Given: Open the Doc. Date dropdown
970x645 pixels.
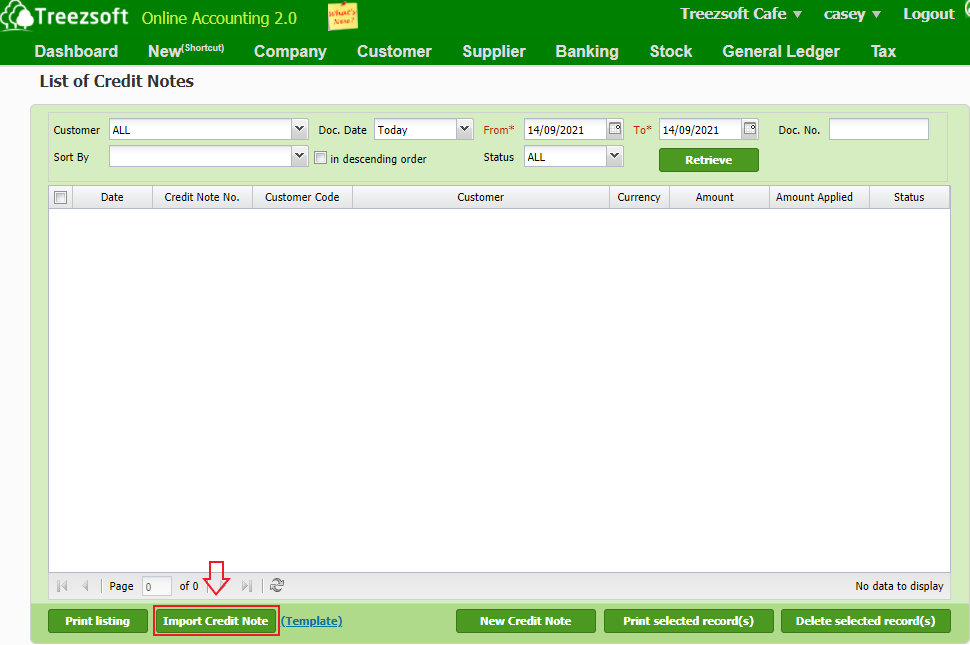Looking at the screenshot, I should [x=464, y=130].
